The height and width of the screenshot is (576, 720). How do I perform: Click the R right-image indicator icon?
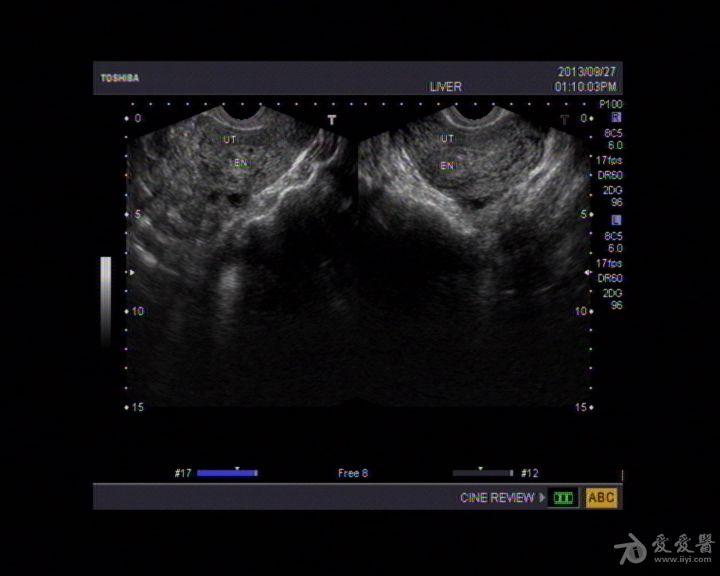[x=616, y=117]
